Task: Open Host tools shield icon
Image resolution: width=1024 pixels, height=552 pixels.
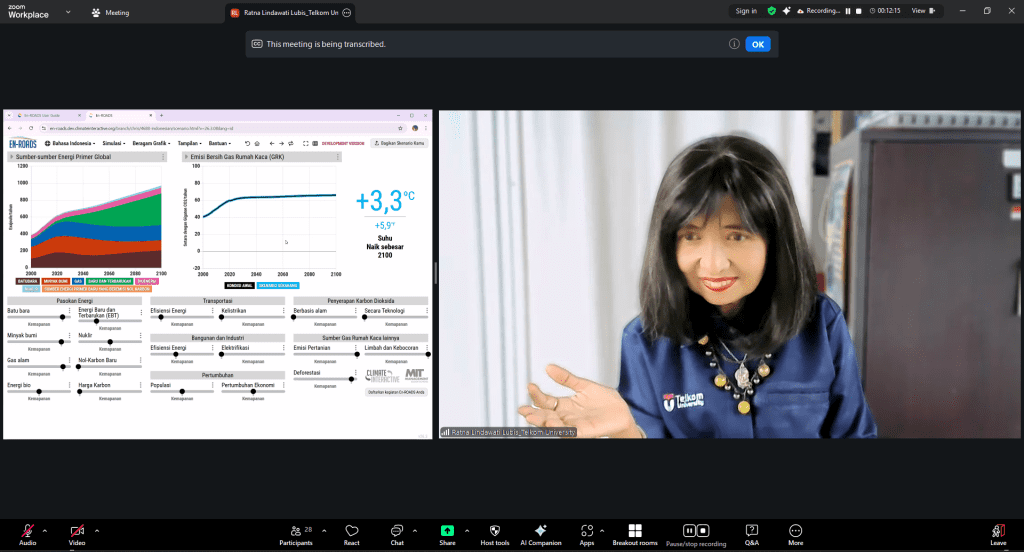Action: (494, 531)
